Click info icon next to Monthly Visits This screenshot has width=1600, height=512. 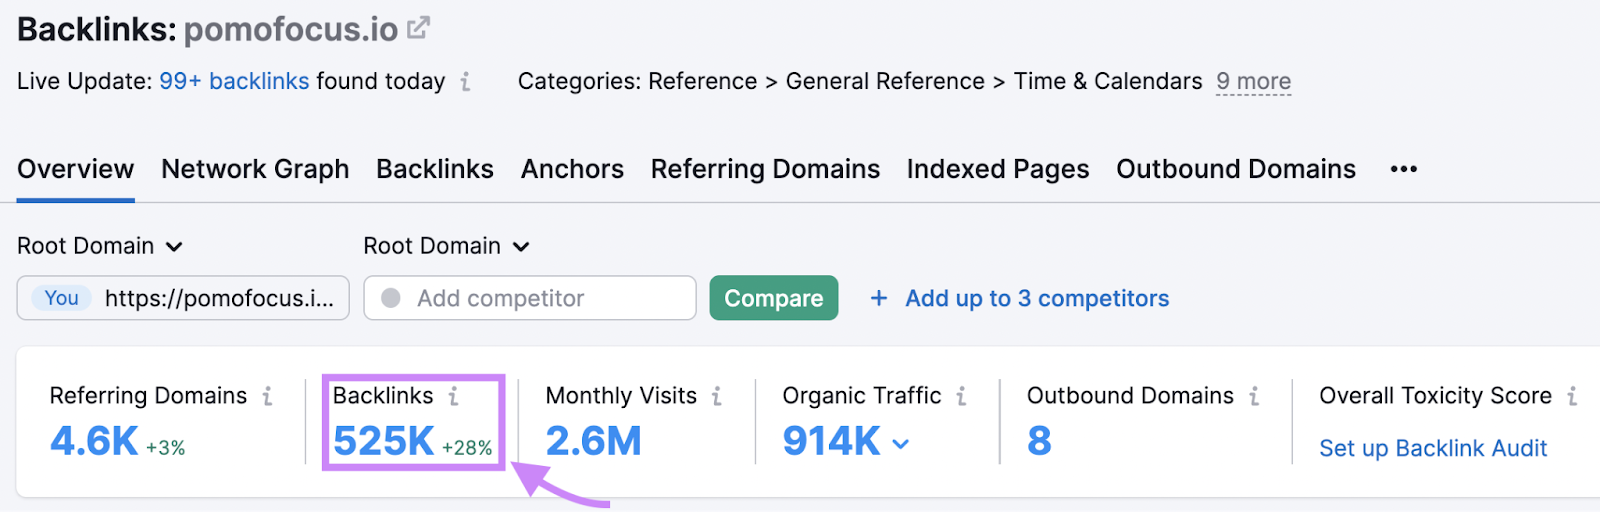click(x=716, y=397)
